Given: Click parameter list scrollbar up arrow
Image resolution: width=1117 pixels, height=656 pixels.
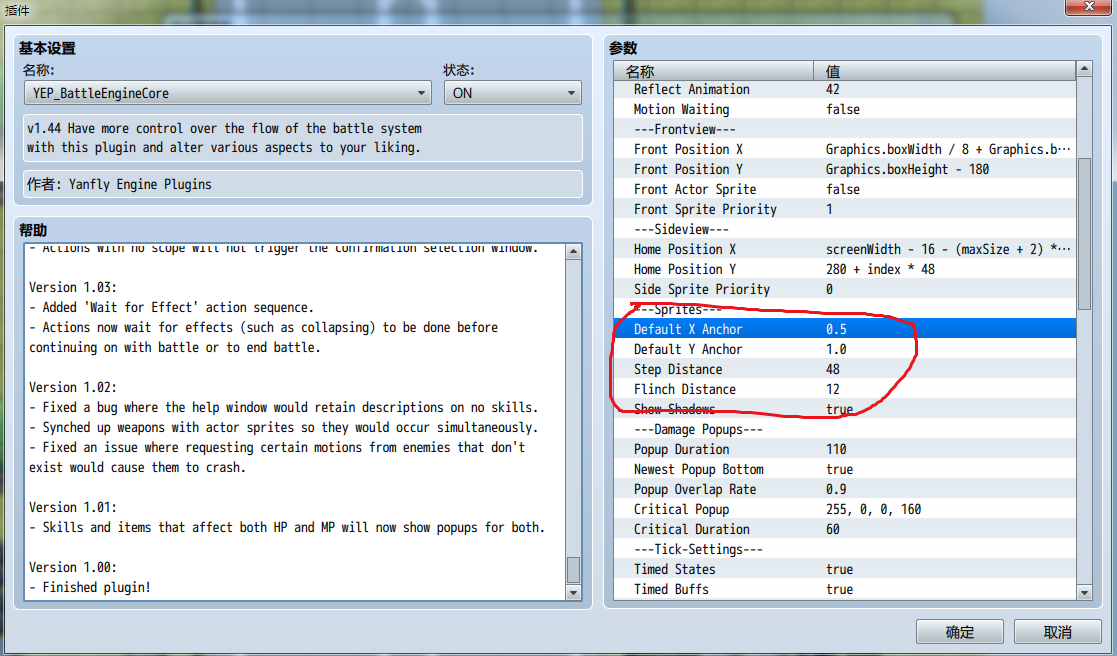Looking at the screenshot, I should click(1084, 69).
